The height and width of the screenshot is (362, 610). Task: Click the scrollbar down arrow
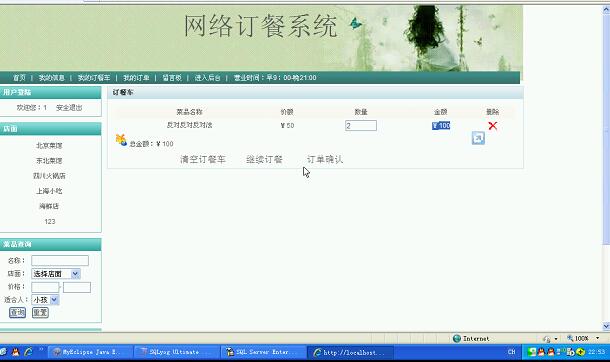(x=606, y=326)
